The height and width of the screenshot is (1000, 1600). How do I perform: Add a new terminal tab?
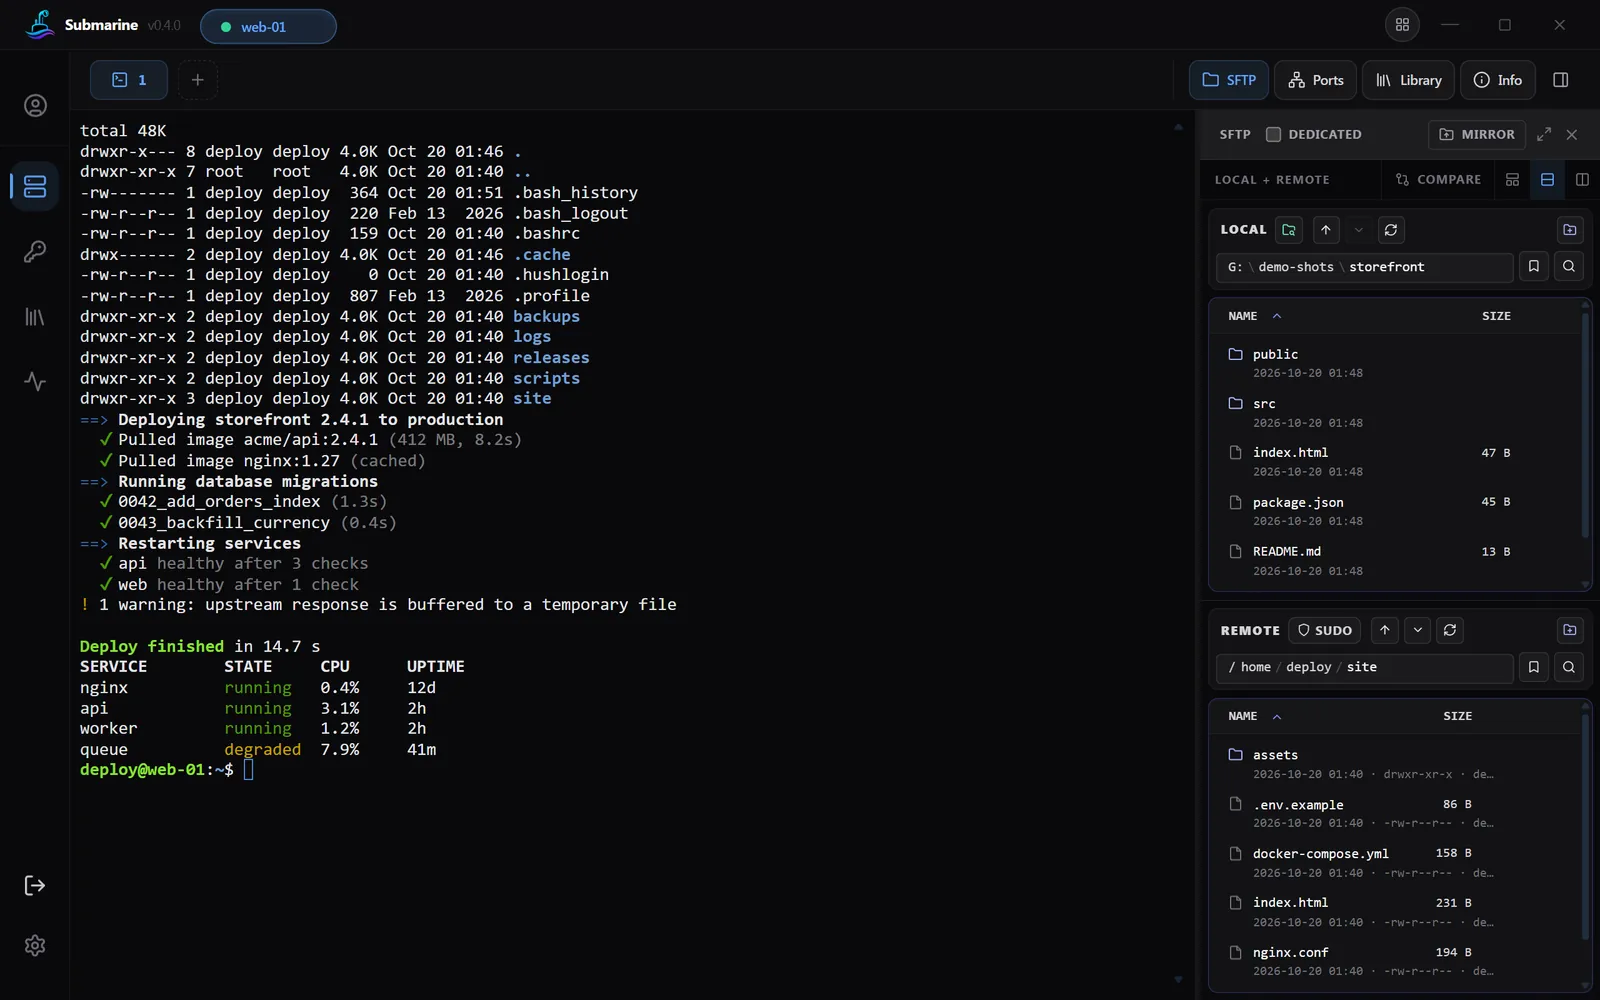198,80
